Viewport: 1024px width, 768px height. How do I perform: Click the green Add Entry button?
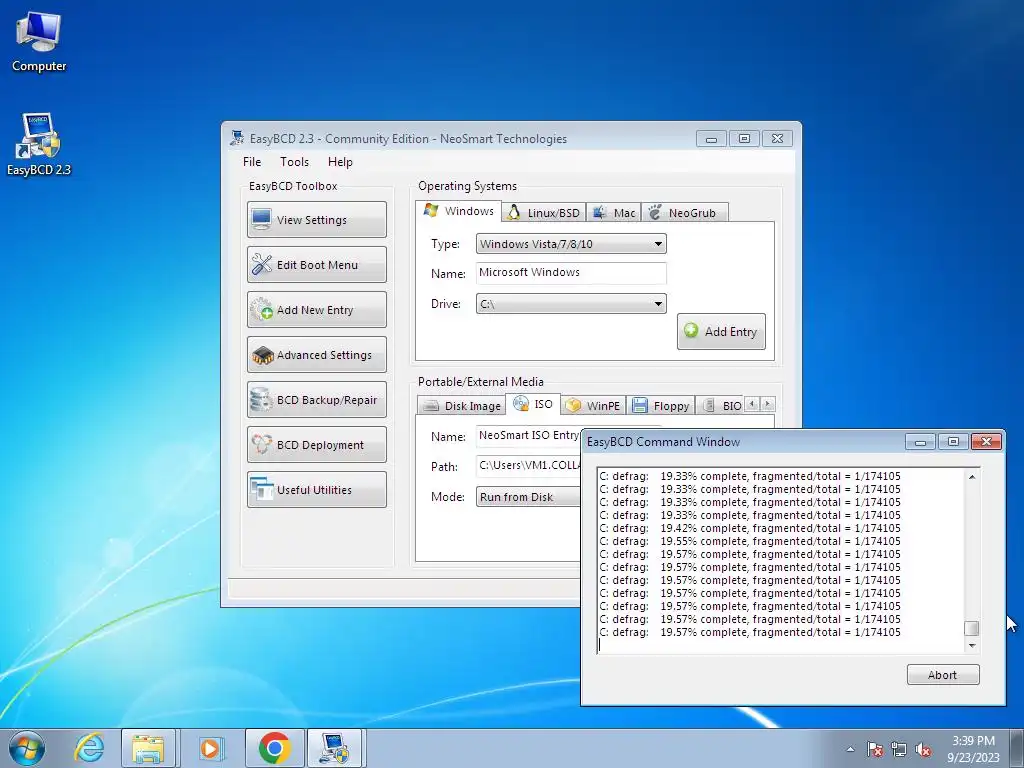pyautogui.click(x=721, y=332)
